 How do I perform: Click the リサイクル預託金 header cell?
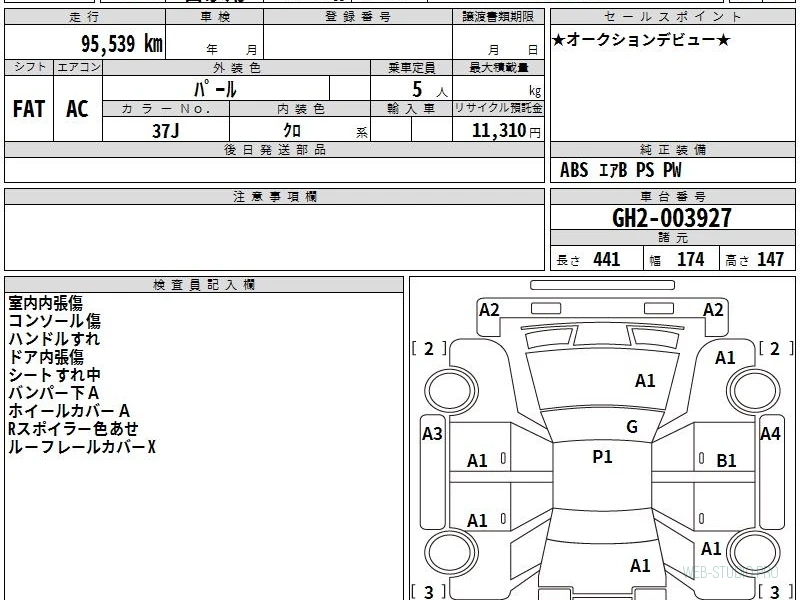498,108
